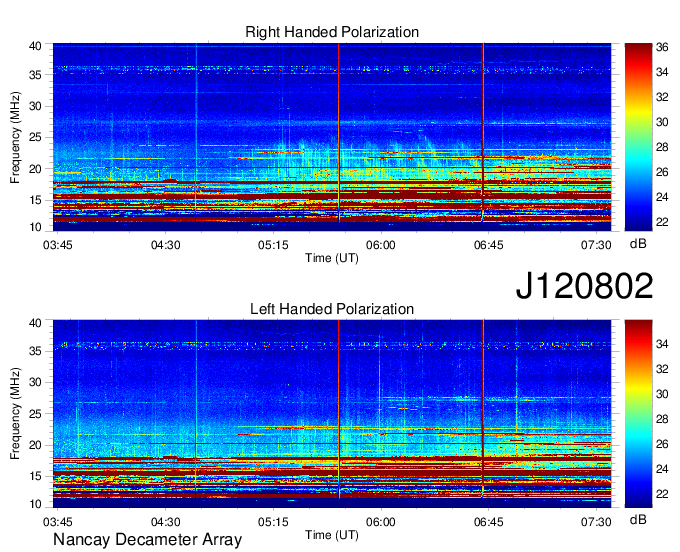
Task: Click the 36 dB tick on the Right Handed color bar
Action: pos(662,47)
